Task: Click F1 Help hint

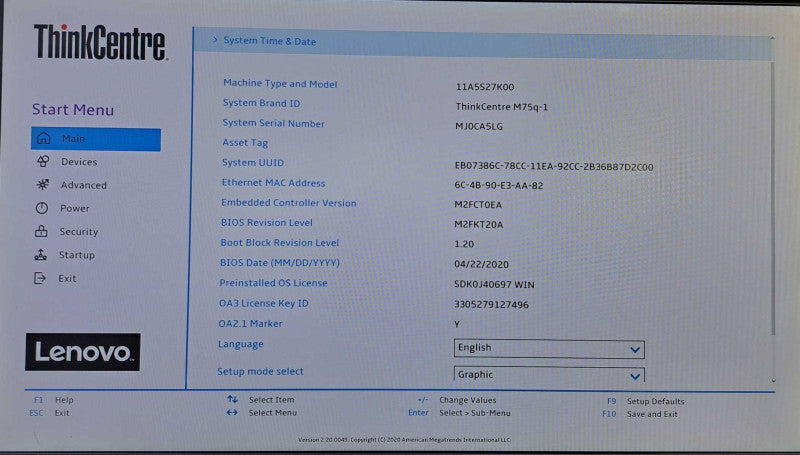Action: pyautogui.click(x=54, y=400)
